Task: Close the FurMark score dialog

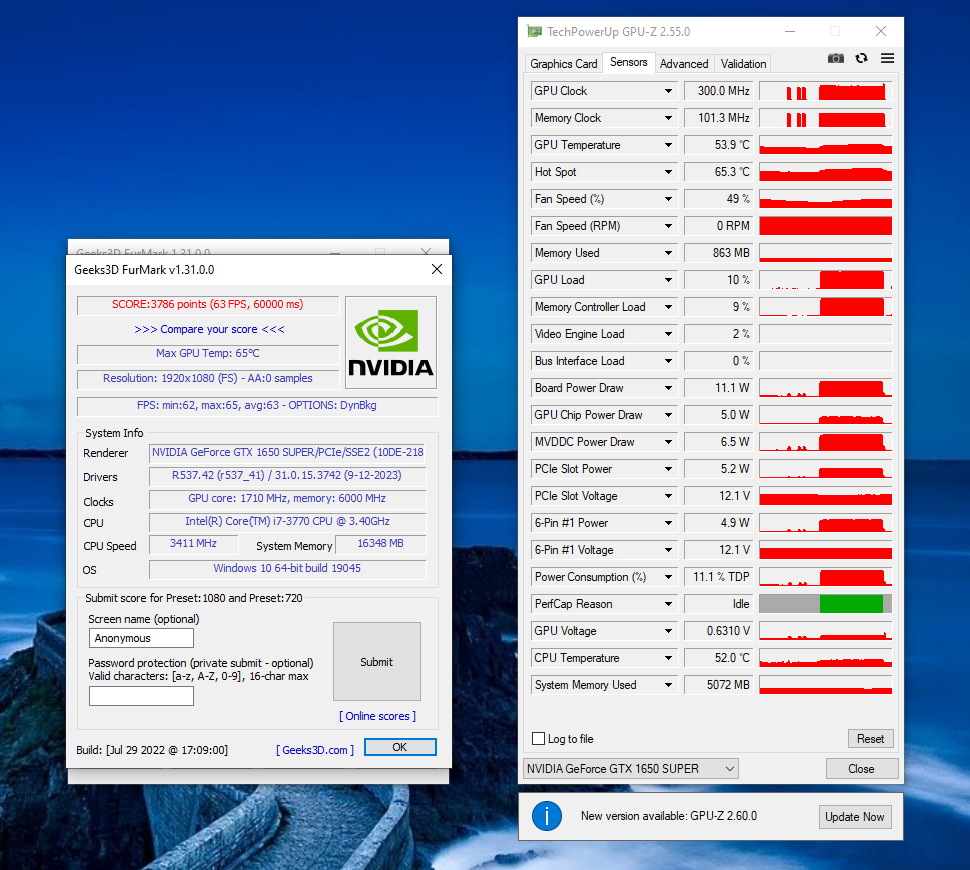Action: point(437,269)
